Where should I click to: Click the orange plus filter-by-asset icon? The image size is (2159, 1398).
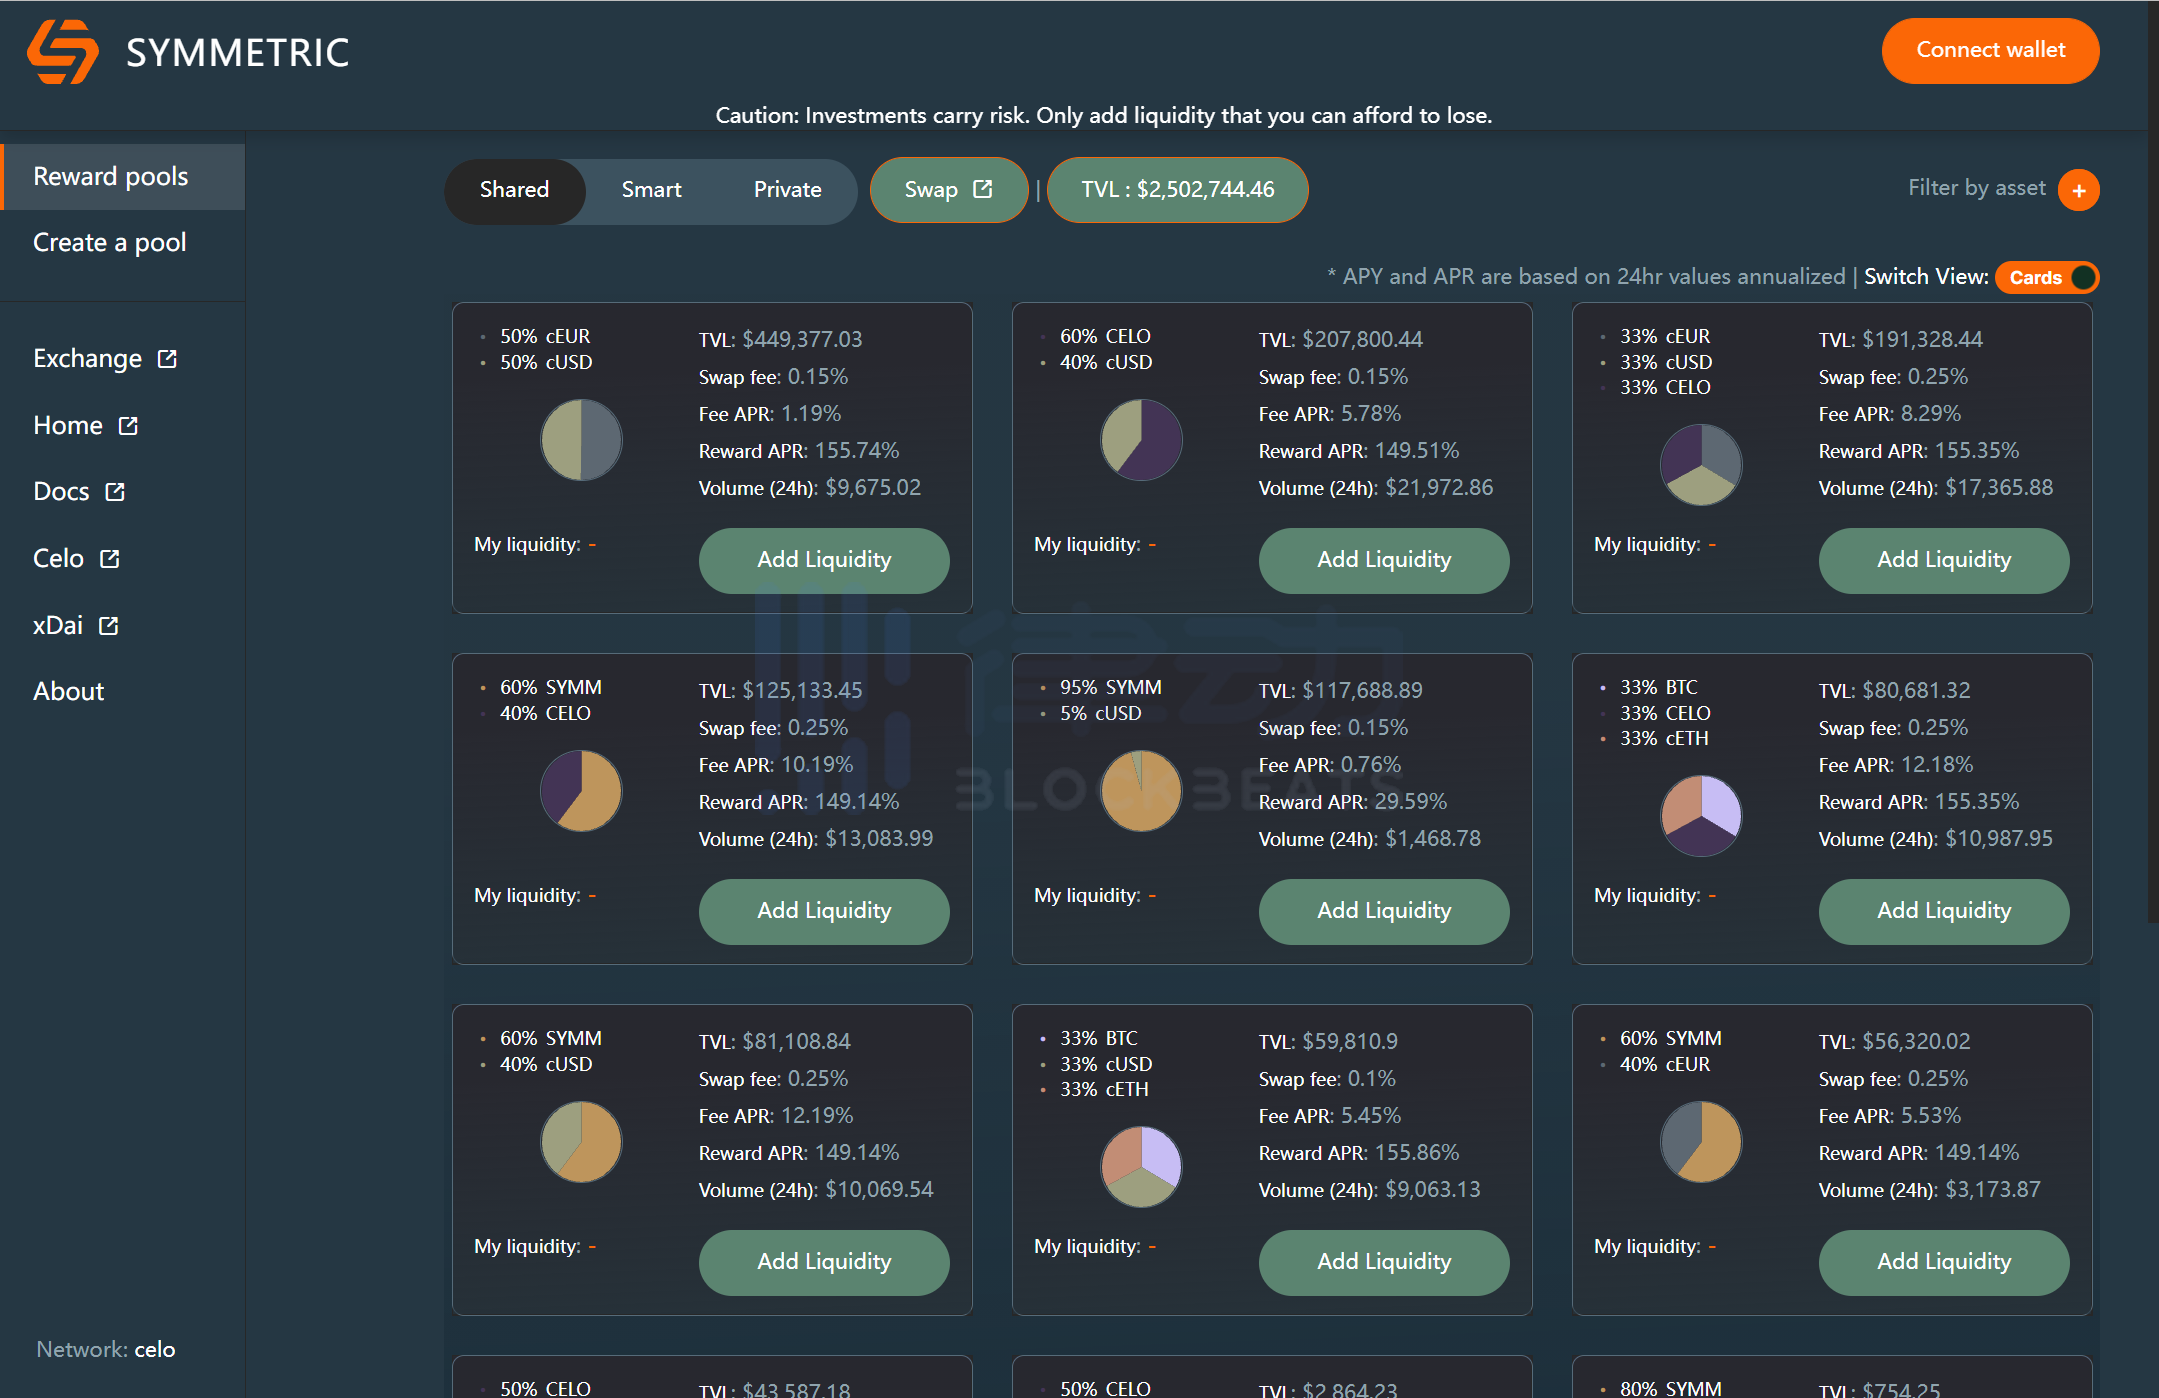click(x=2078, y=190)
